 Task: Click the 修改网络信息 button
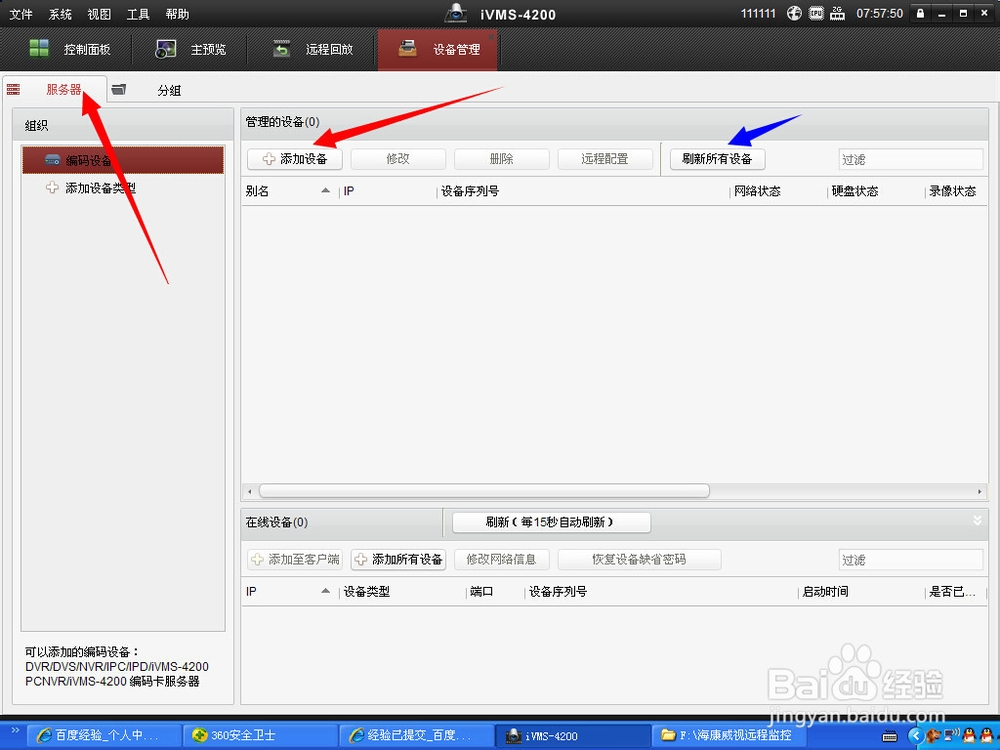pos(501,559)
